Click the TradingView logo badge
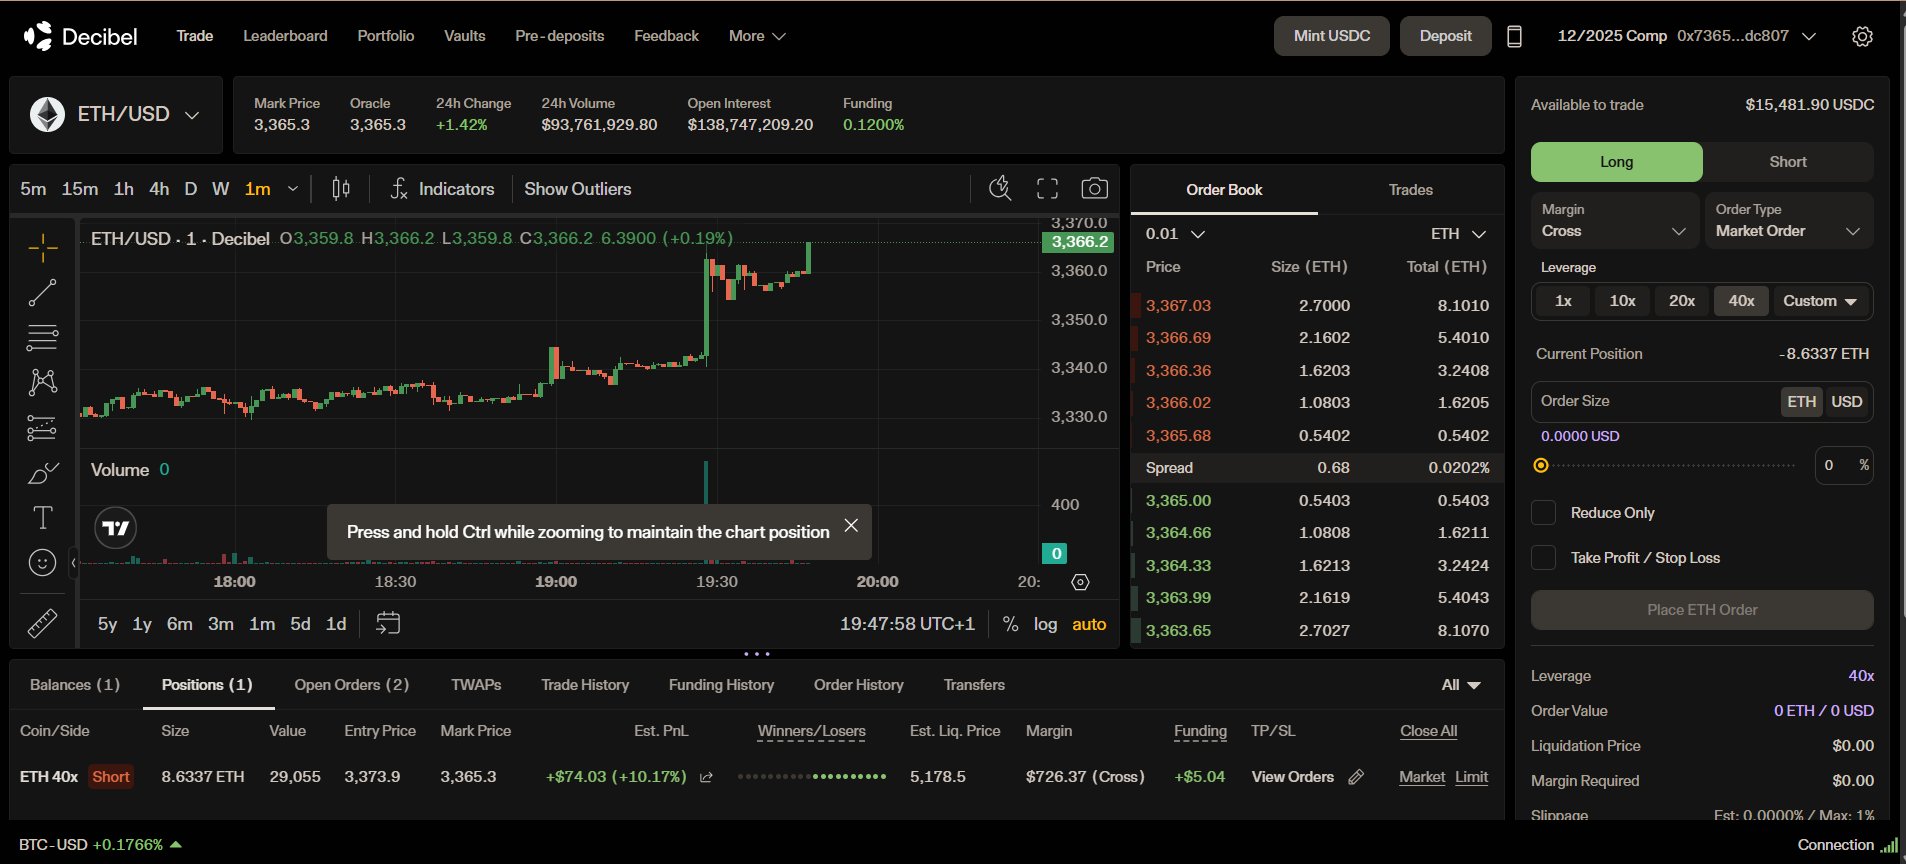 [x=116, y=528]
